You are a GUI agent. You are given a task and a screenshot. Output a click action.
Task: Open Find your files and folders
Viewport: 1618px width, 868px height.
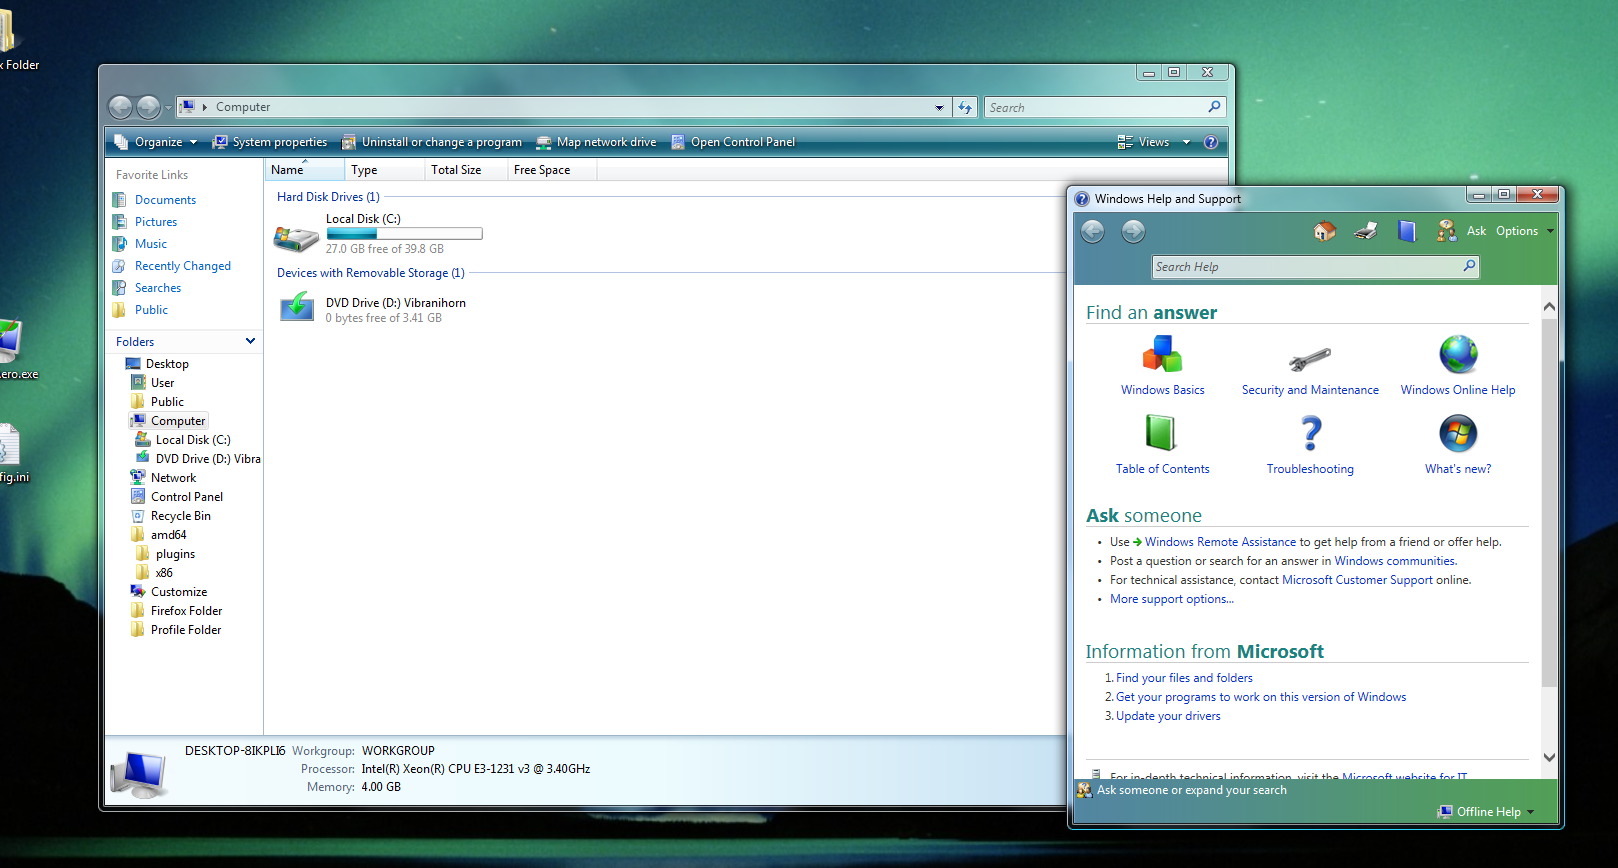(x=1184, y=678)
